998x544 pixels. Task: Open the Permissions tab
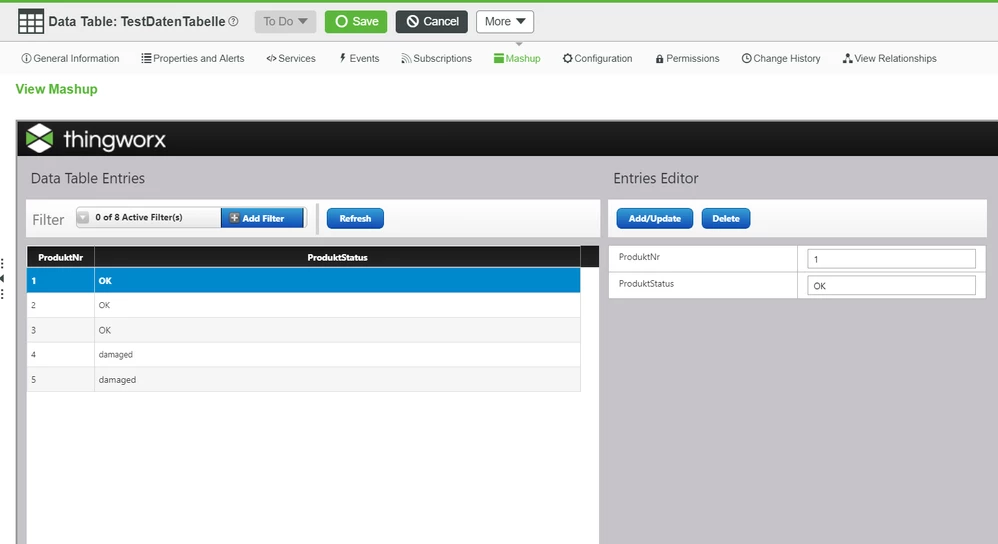pyautogui.click(x=687, y=59)
